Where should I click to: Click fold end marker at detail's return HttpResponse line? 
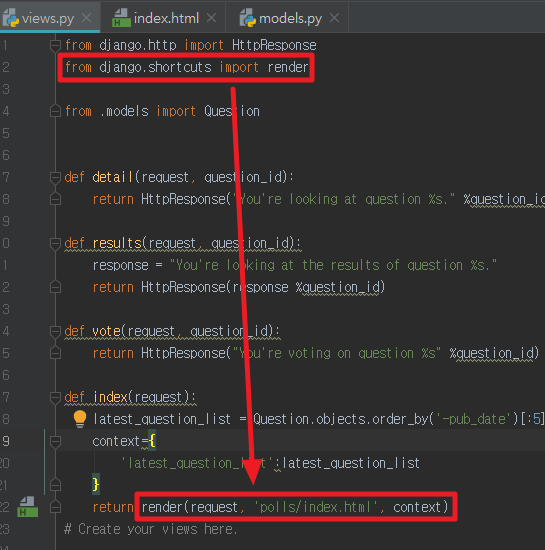click(55, 199)
